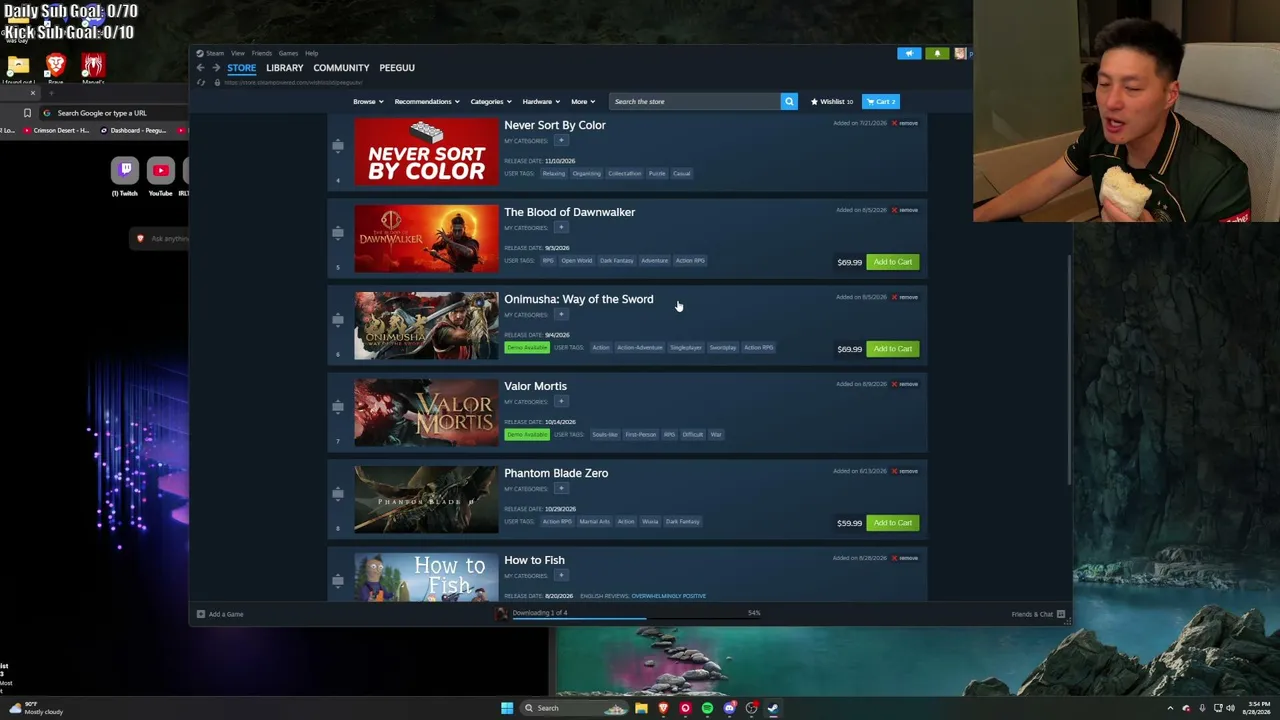This screenshot has width=1280, height=720.
Task: Click the browser's Google search URL bar
Action: 116,113
